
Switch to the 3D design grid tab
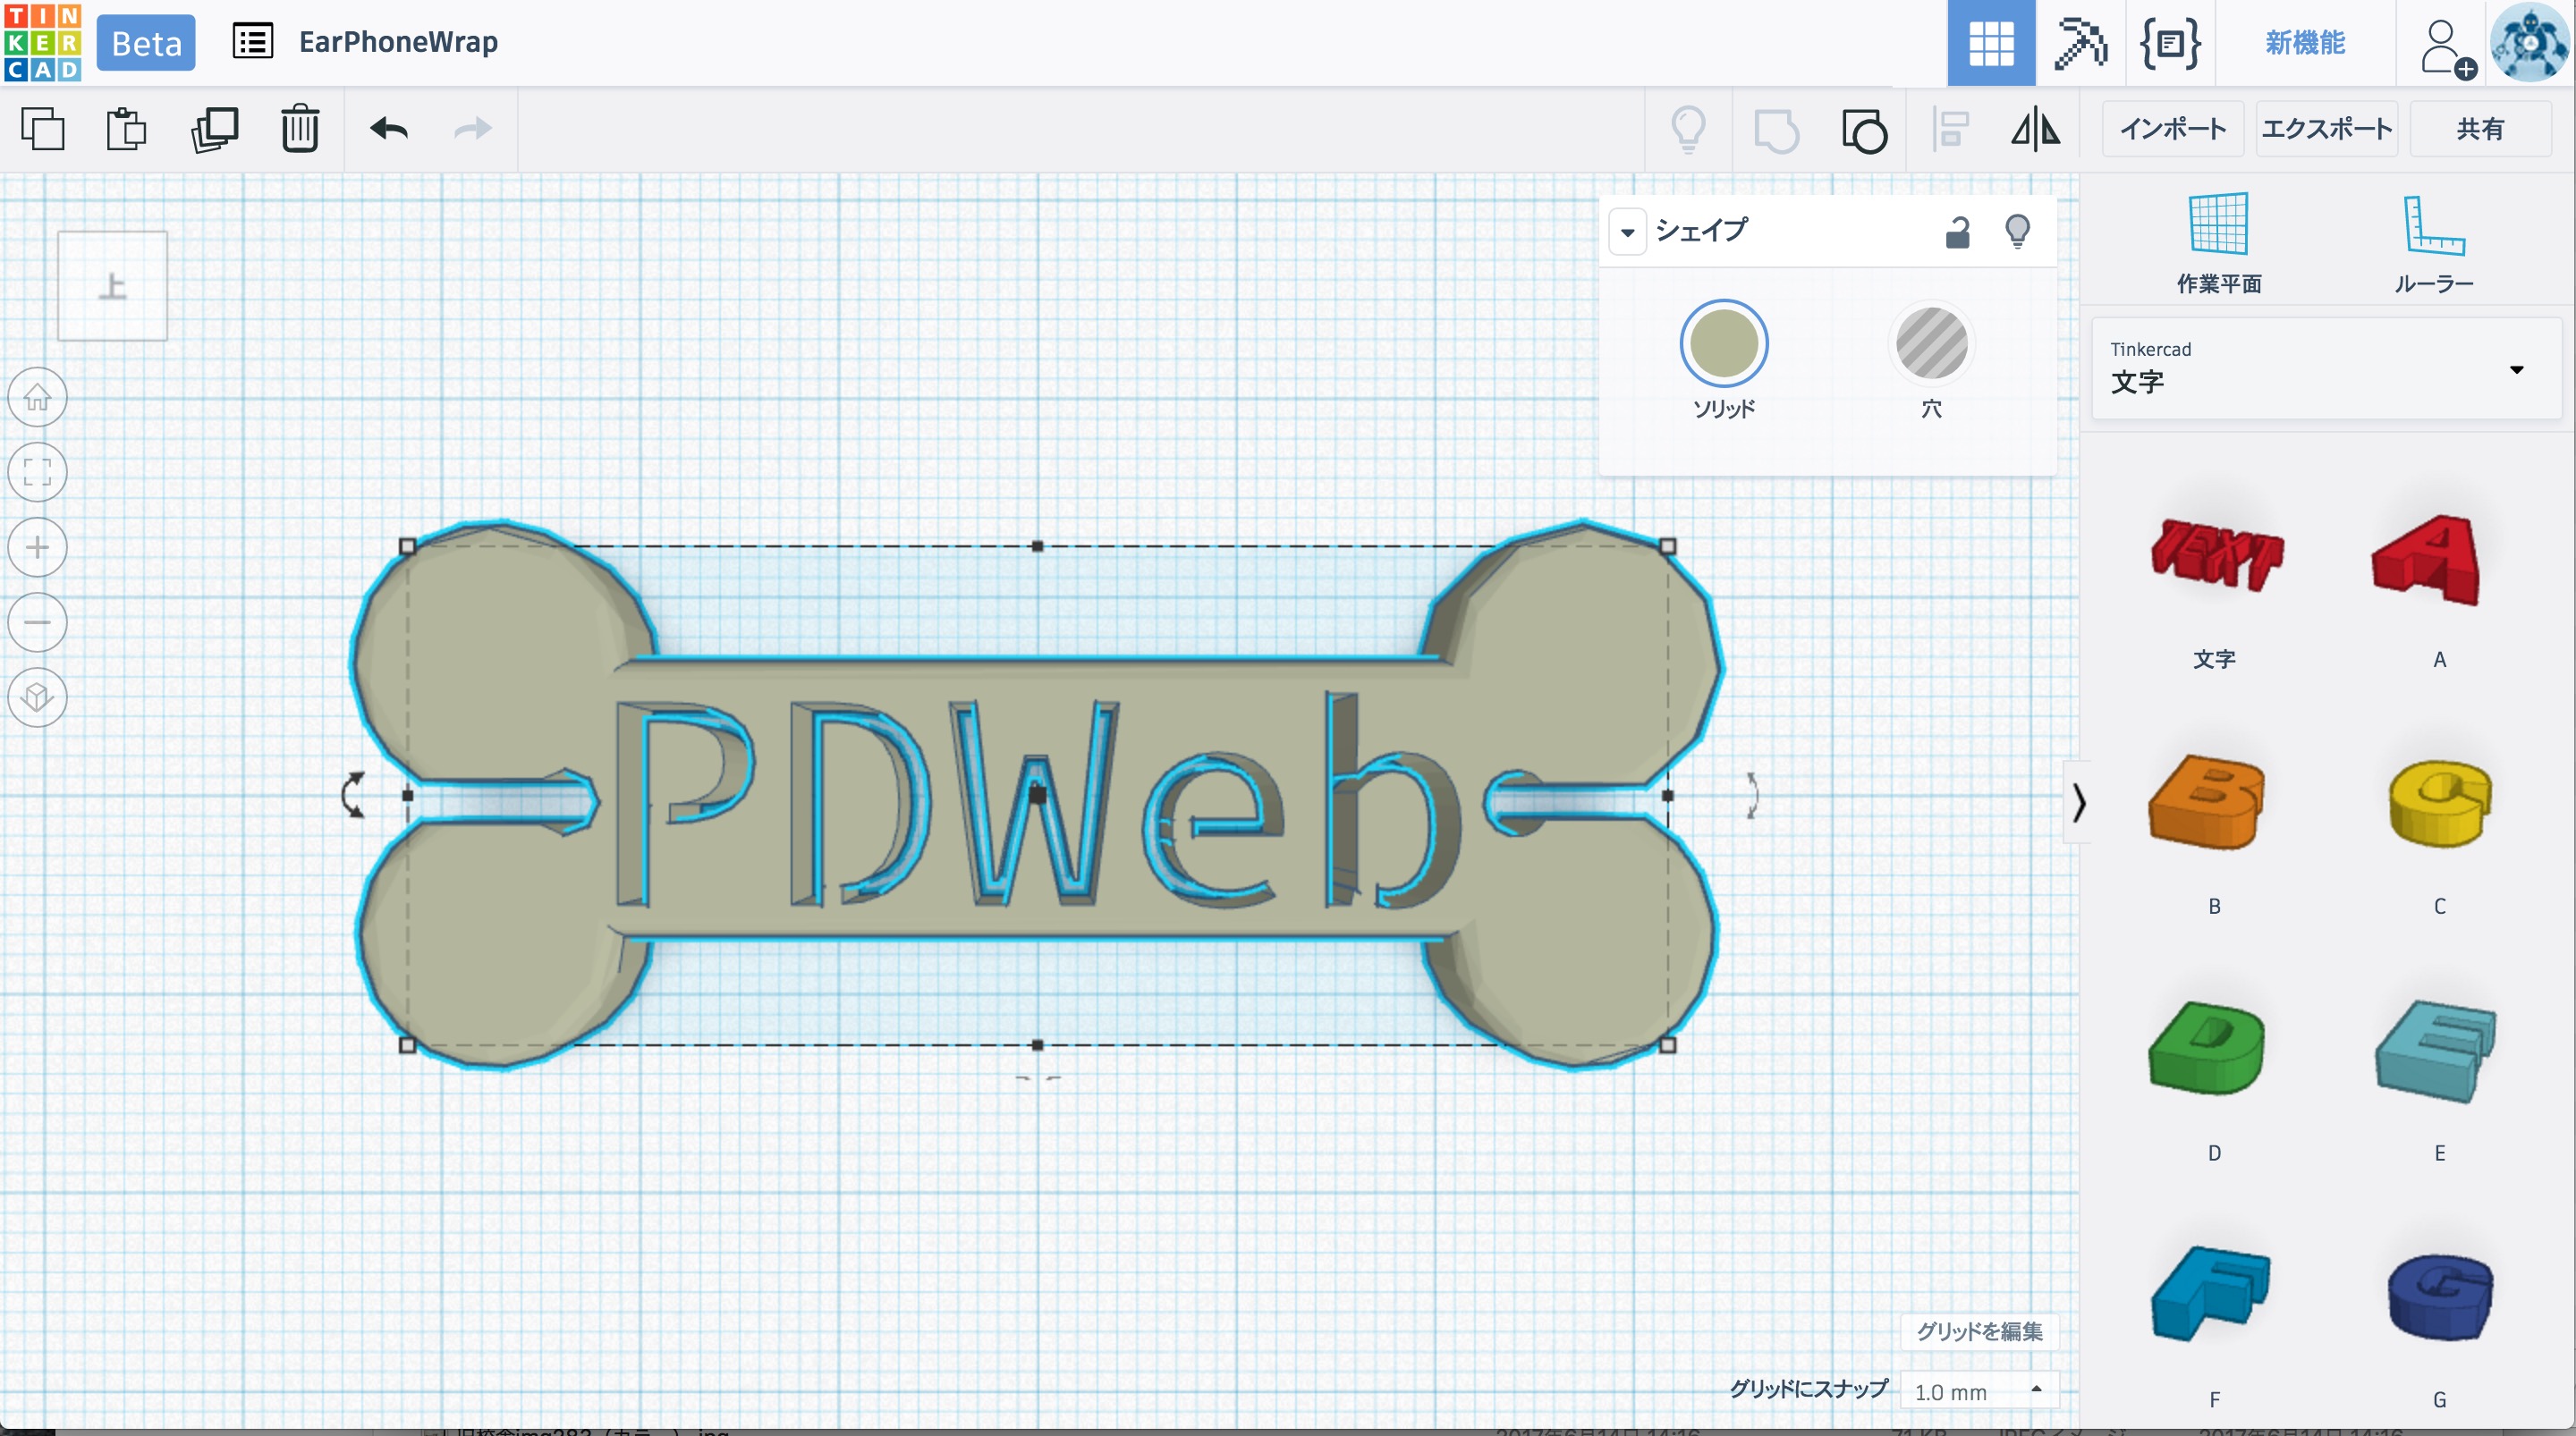pos(1990,43)
